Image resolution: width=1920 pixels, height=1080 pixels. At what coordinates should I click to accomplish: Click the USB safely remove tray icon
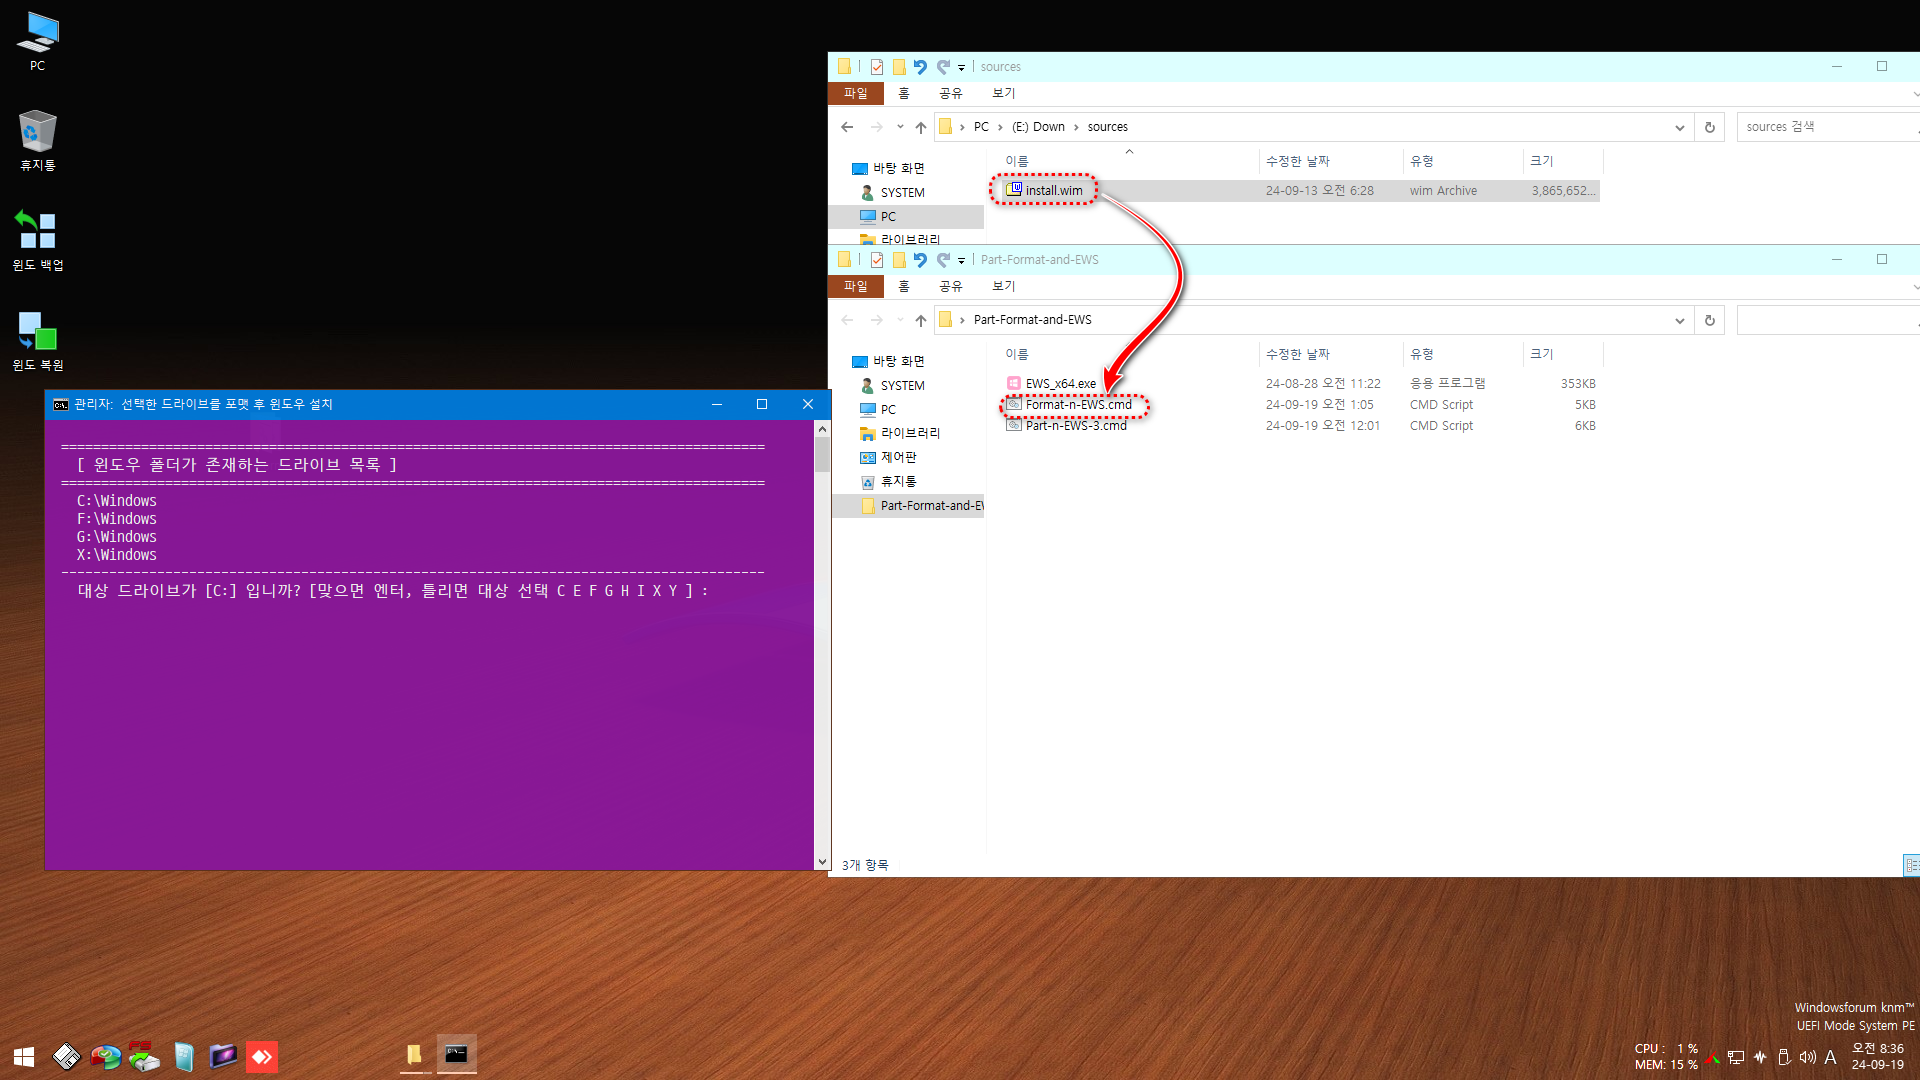pos(1784,1057)
